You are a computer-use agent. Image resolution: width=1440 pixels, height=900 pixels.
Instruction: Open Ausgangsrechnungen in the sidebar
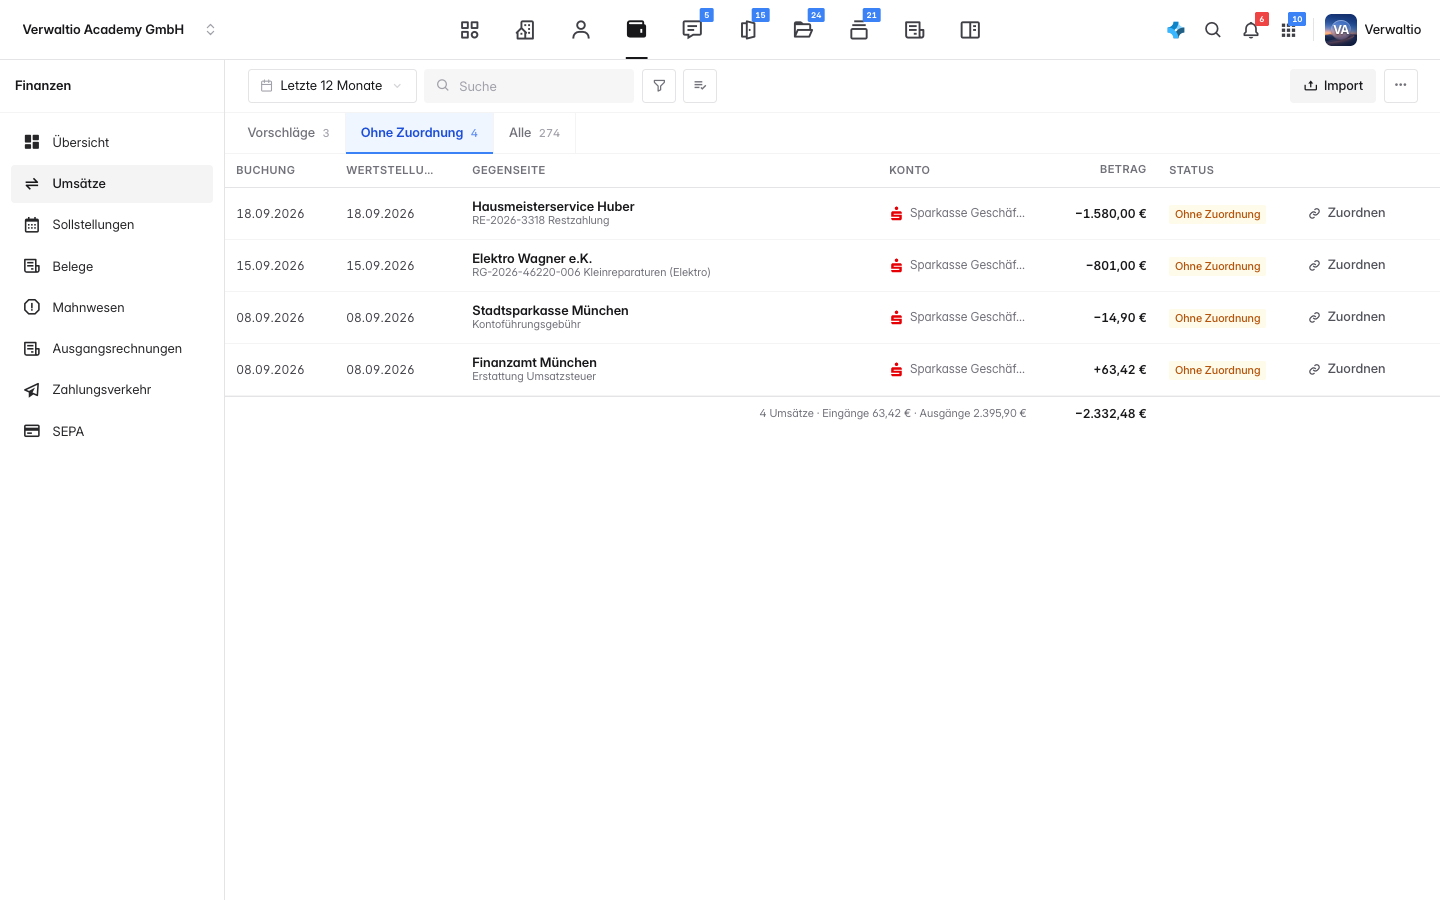click(x=112, y=349)
